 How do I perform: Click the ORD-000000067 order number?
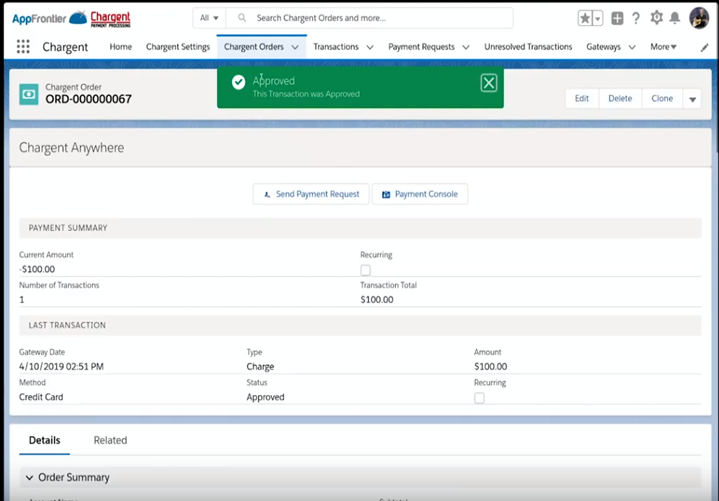point(88,99)
